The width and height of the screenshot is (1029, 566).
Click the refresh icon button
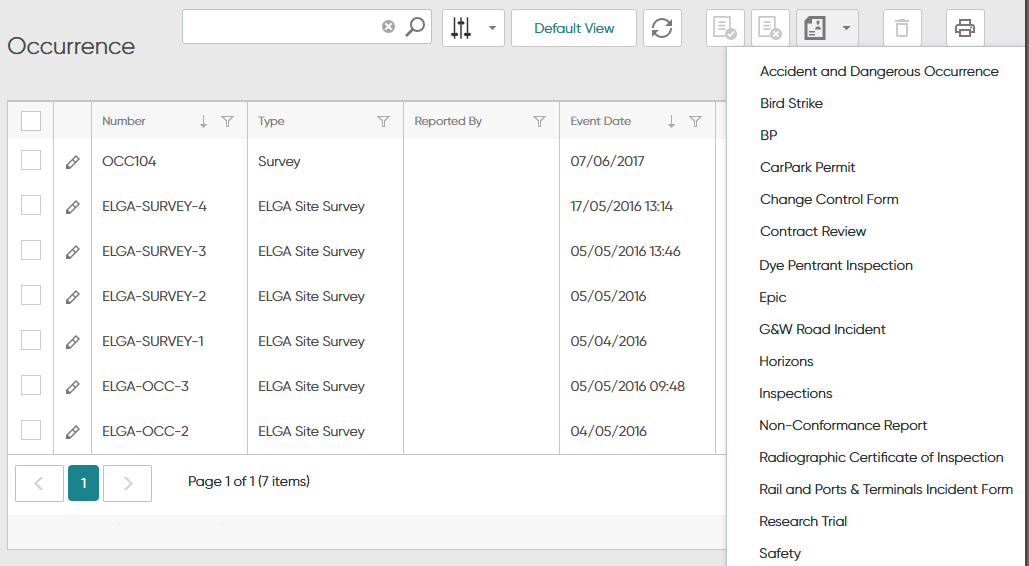point(662,28)
